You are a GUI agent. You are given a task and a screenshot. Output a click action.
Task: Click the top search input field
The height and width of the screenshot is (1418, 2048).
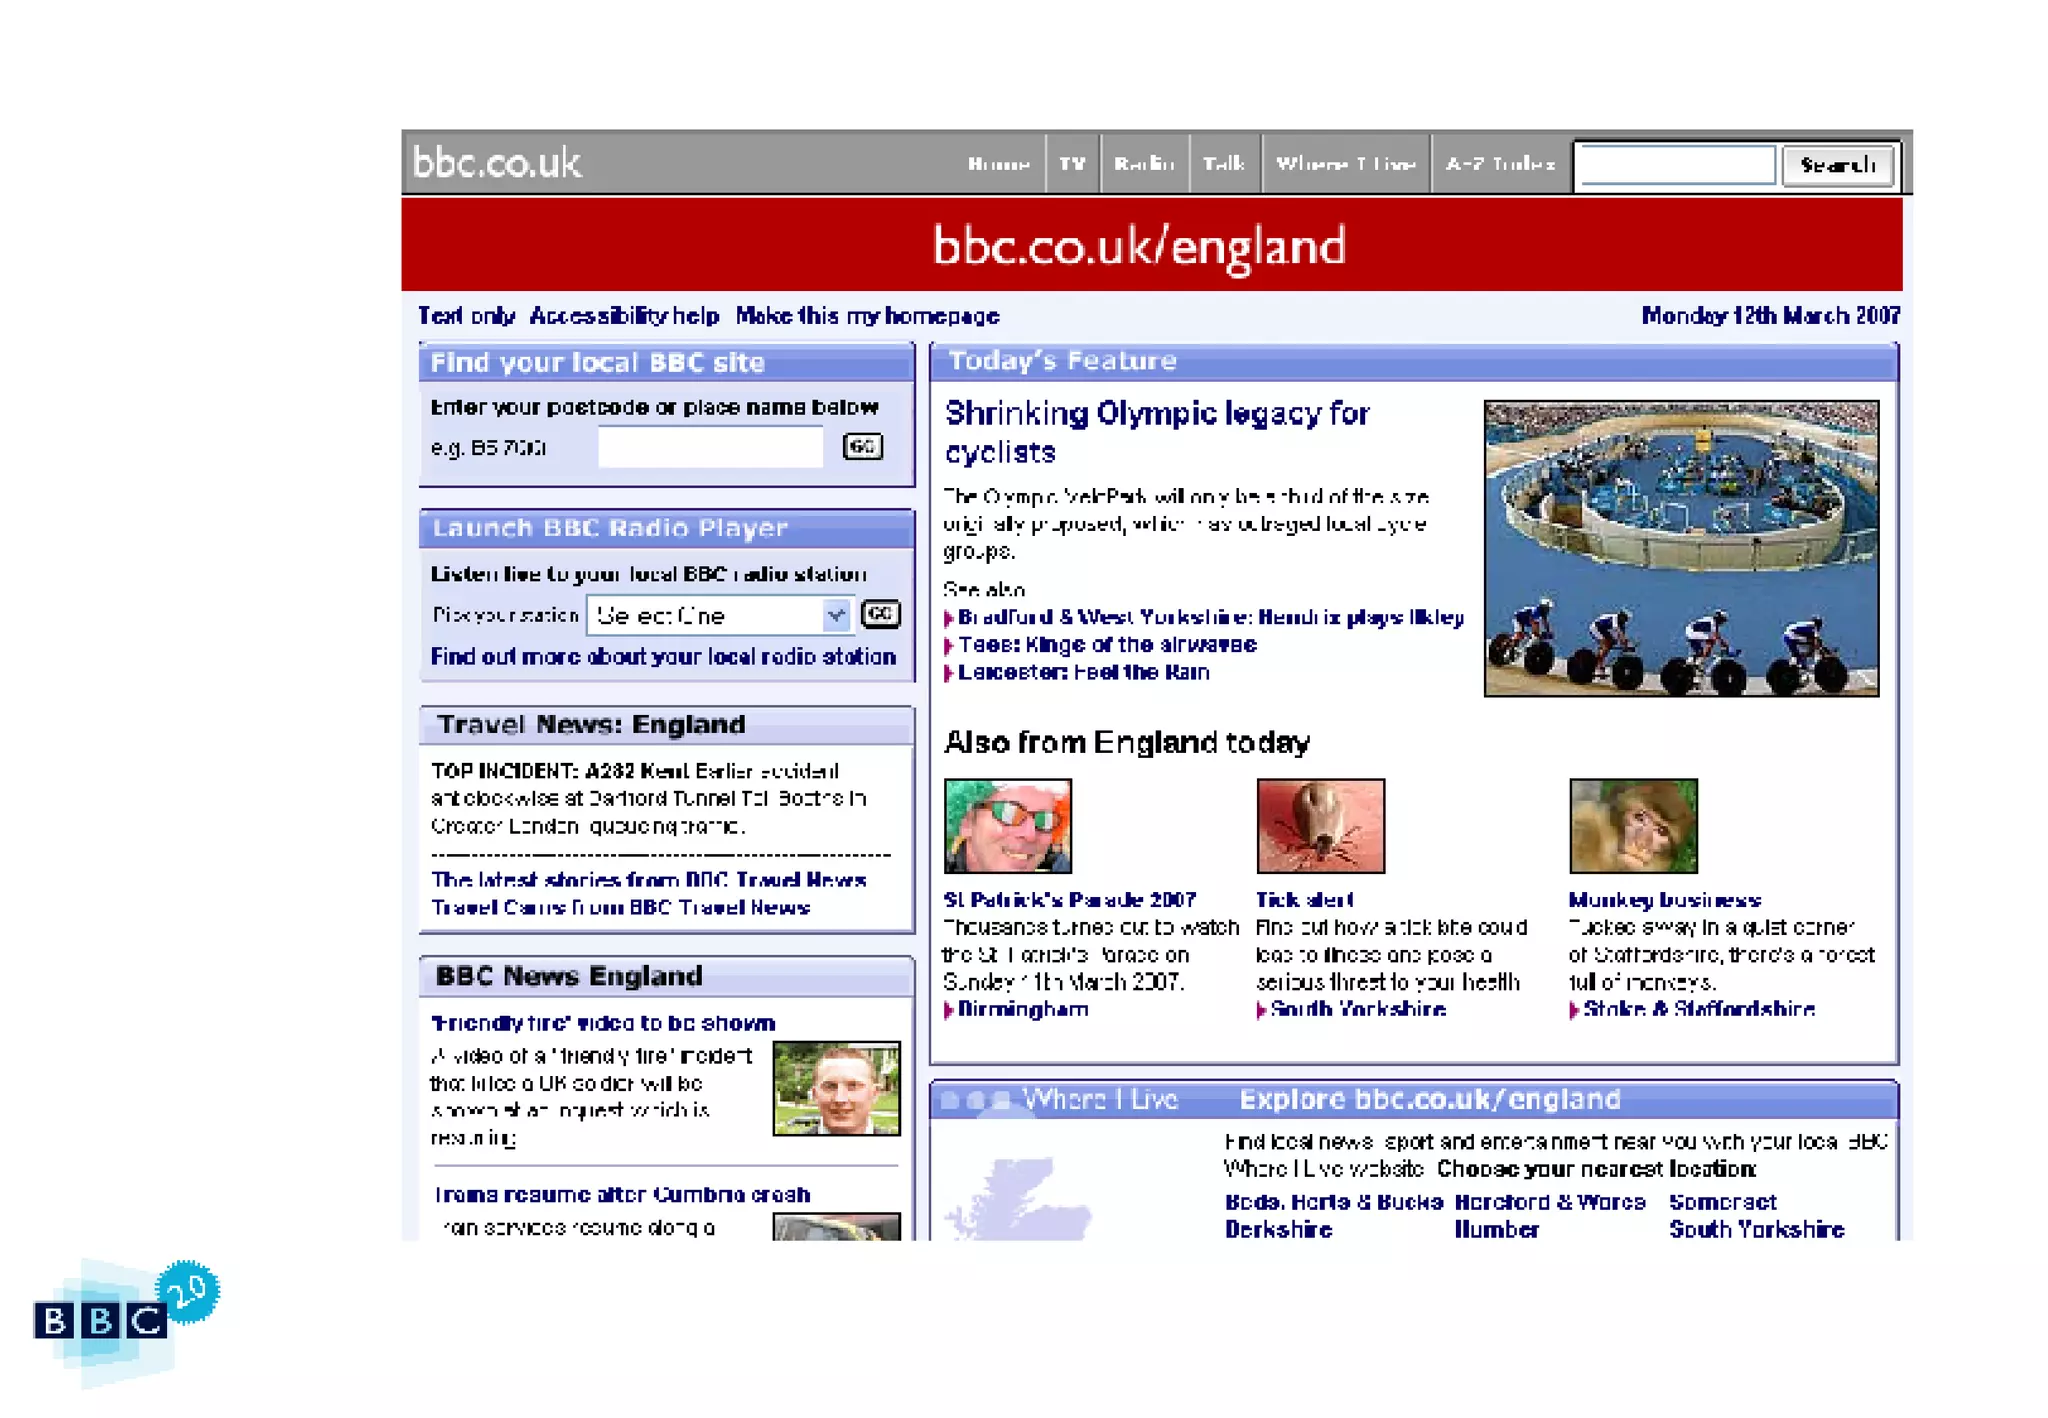click(1676, 165)
